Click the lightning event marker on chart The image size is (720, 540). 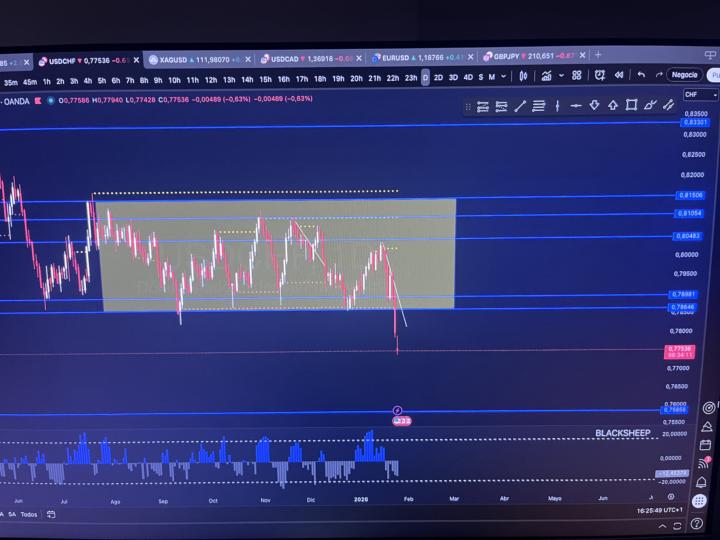[x=397, y=410]
